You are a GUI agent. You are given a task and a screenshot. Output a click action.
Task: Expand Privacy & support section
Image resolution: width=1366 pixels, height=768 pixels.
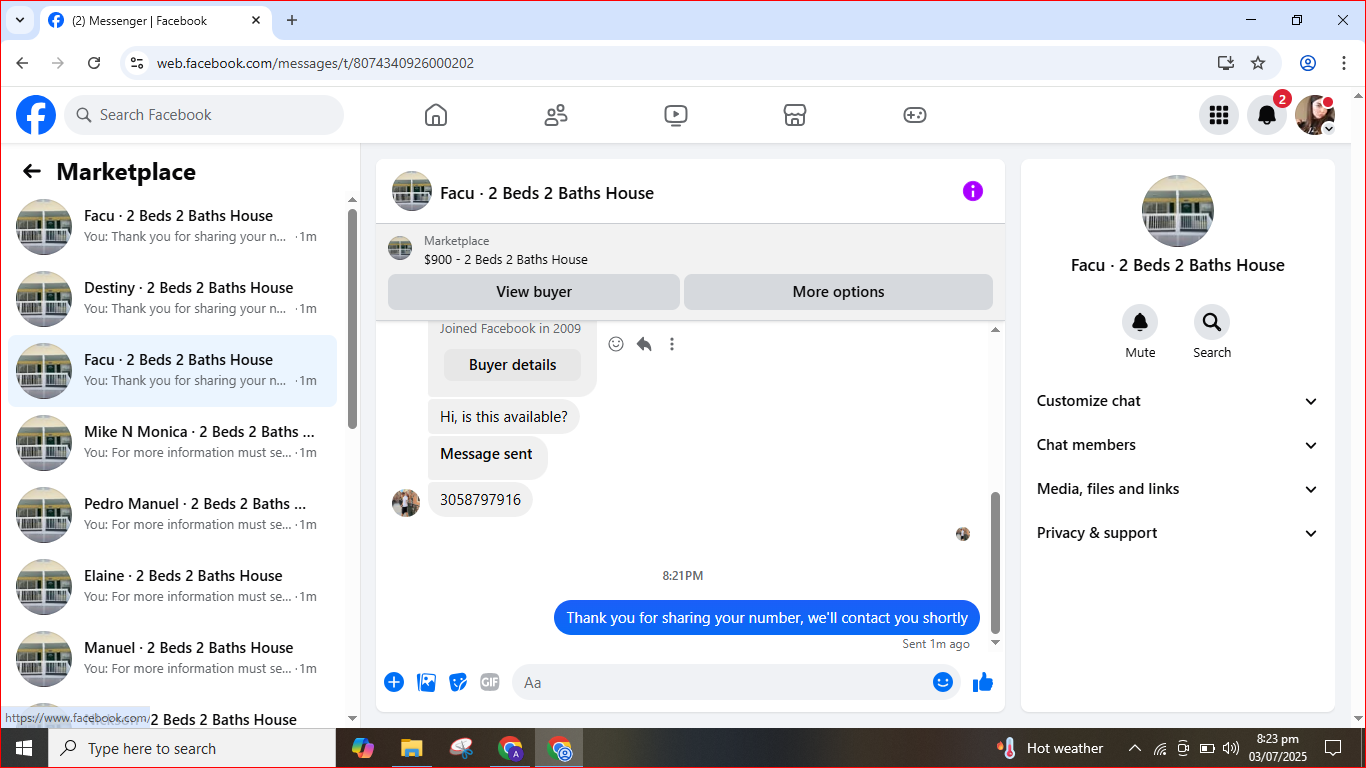pyautogui.click(x=1178, y=533)
